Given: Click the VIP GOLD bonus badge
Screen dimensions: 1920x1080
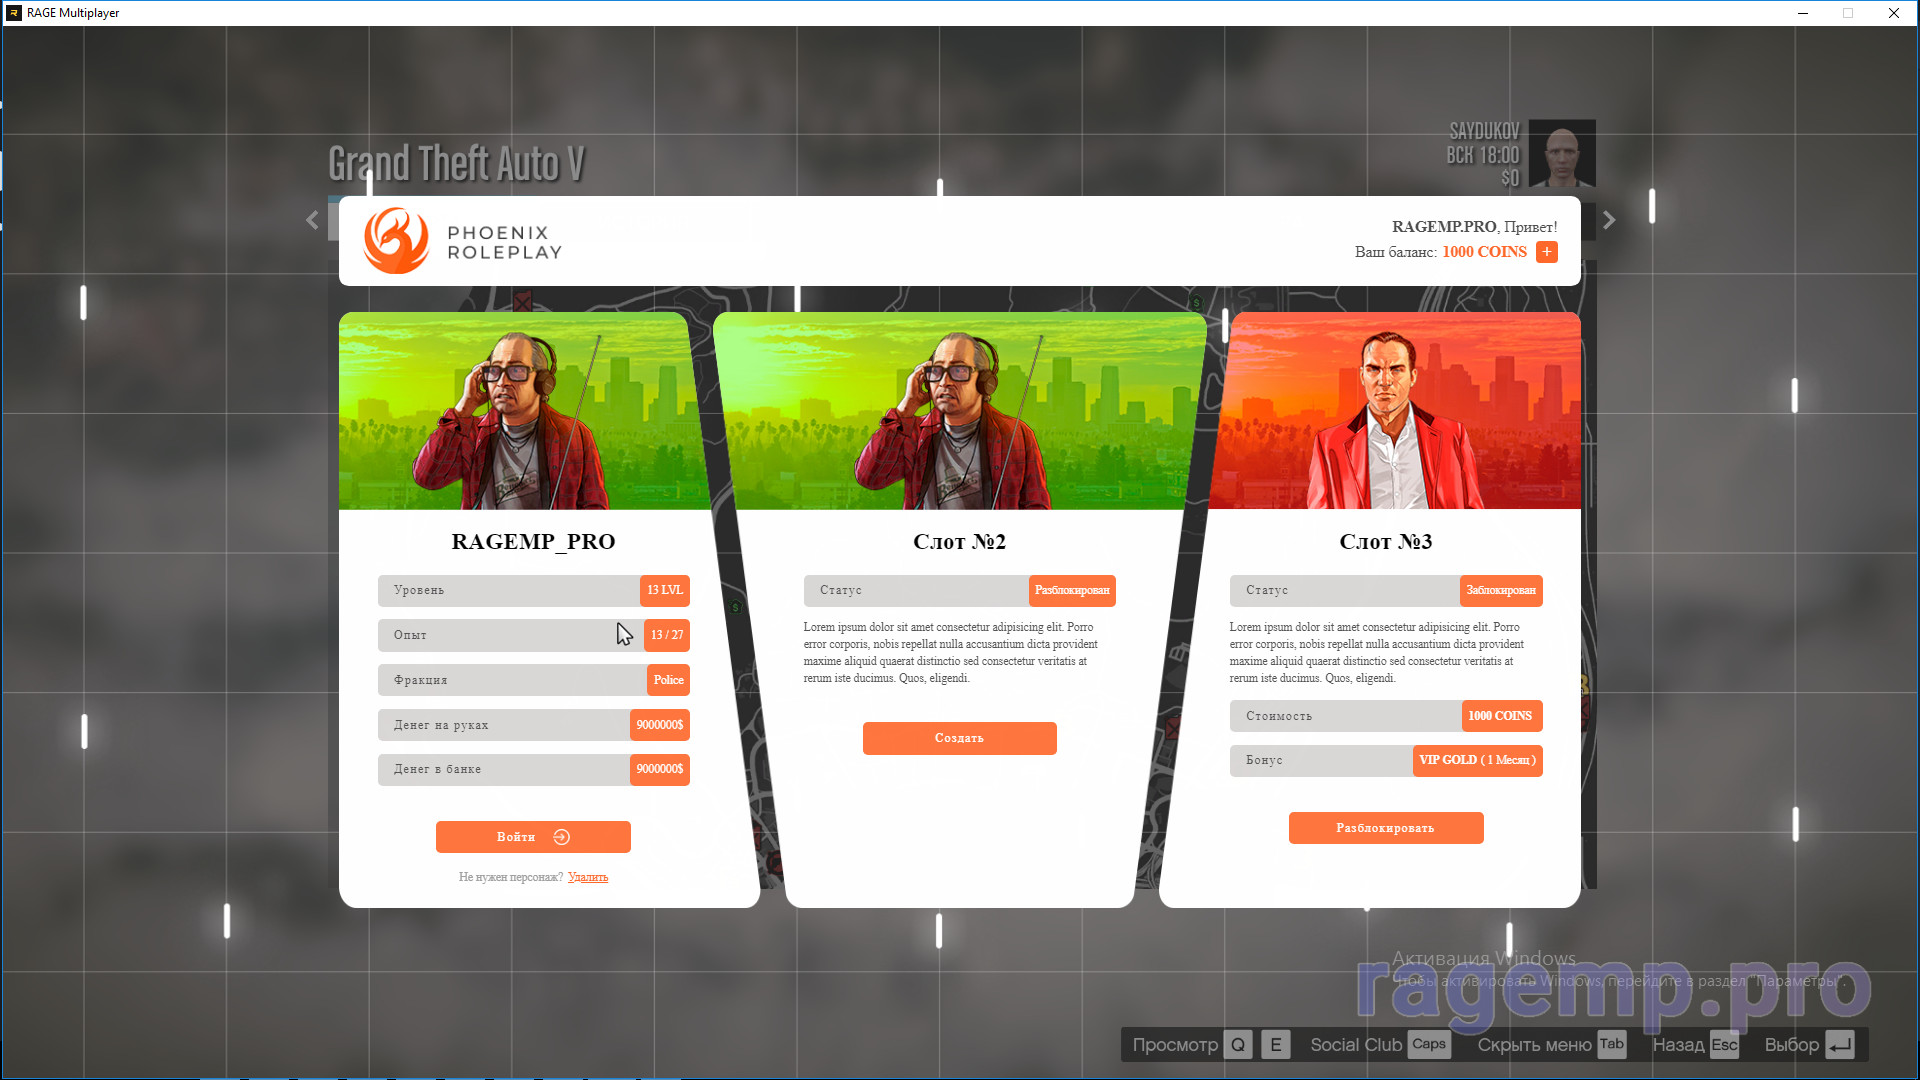Looking at the screenshot, I should (1477, 760).
